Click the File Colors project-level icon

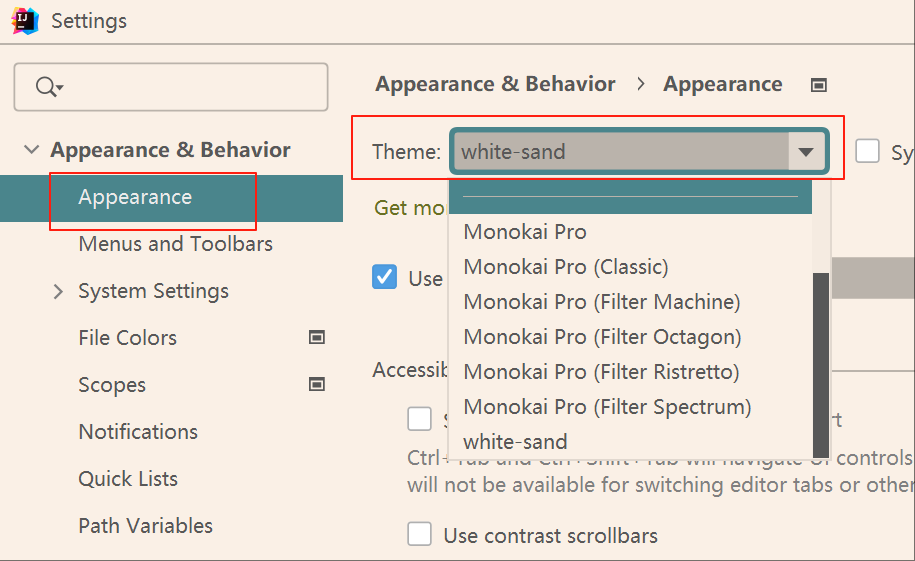(x=317, y=338)
